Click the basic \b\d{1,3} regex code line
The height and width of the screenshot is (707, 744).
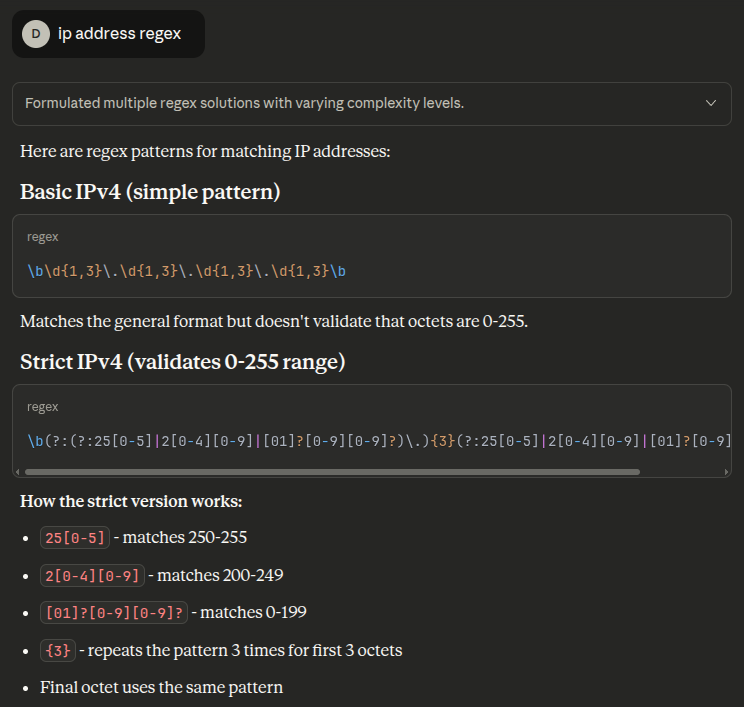tap(187, 271)
